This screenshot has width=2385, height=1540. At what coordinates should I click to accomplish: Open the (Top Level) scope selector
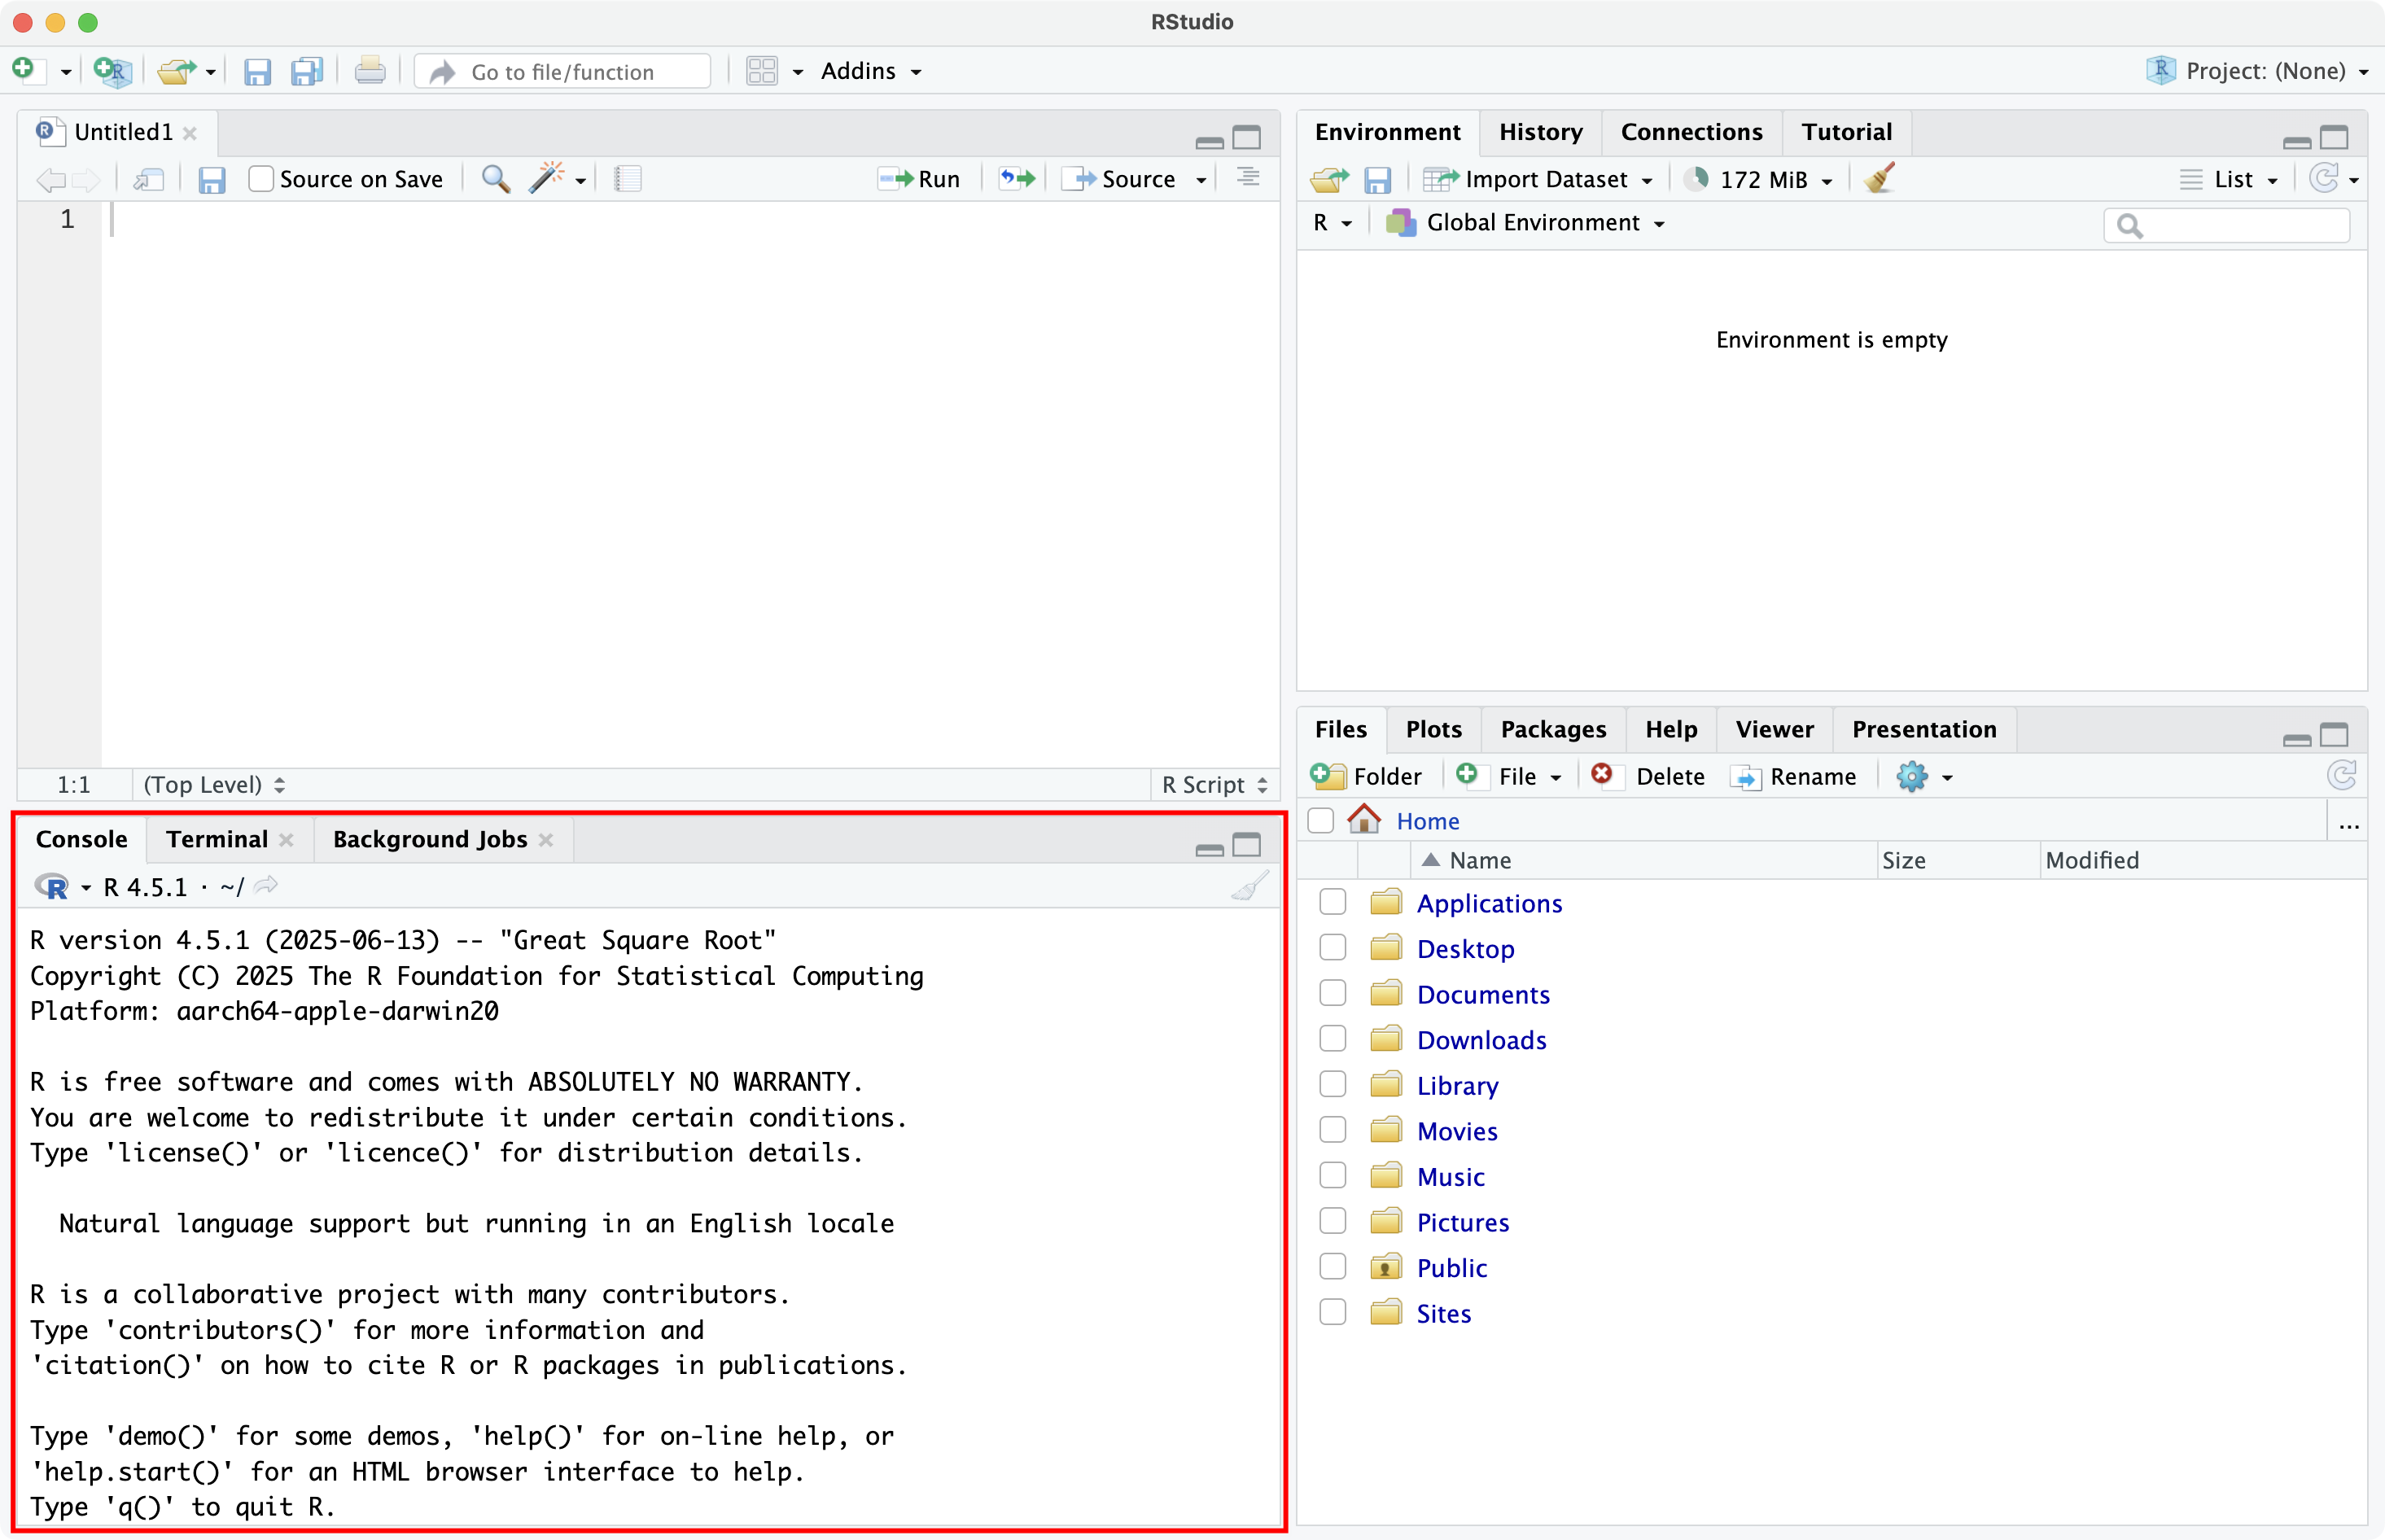pos(214,784)
